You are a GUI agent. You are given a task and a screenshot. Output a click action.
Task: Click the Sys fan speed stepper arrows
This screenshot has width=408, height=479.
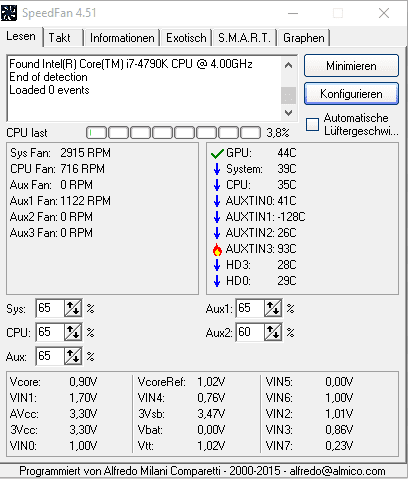coord(73,308)
